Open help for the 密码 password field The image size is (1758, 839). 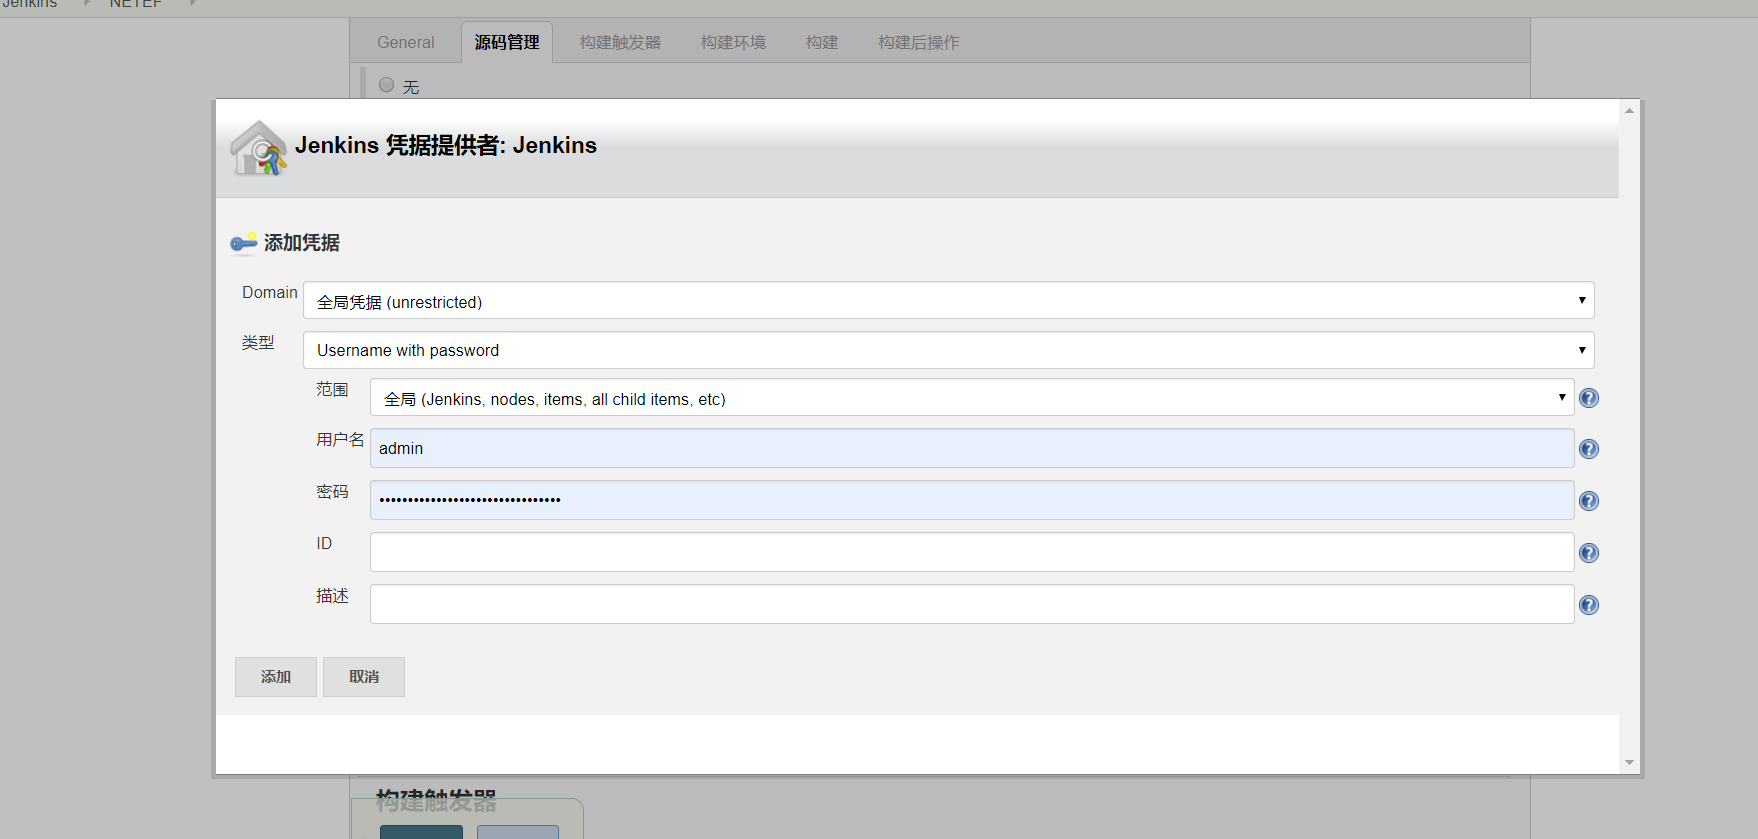tap(1589, 501)
